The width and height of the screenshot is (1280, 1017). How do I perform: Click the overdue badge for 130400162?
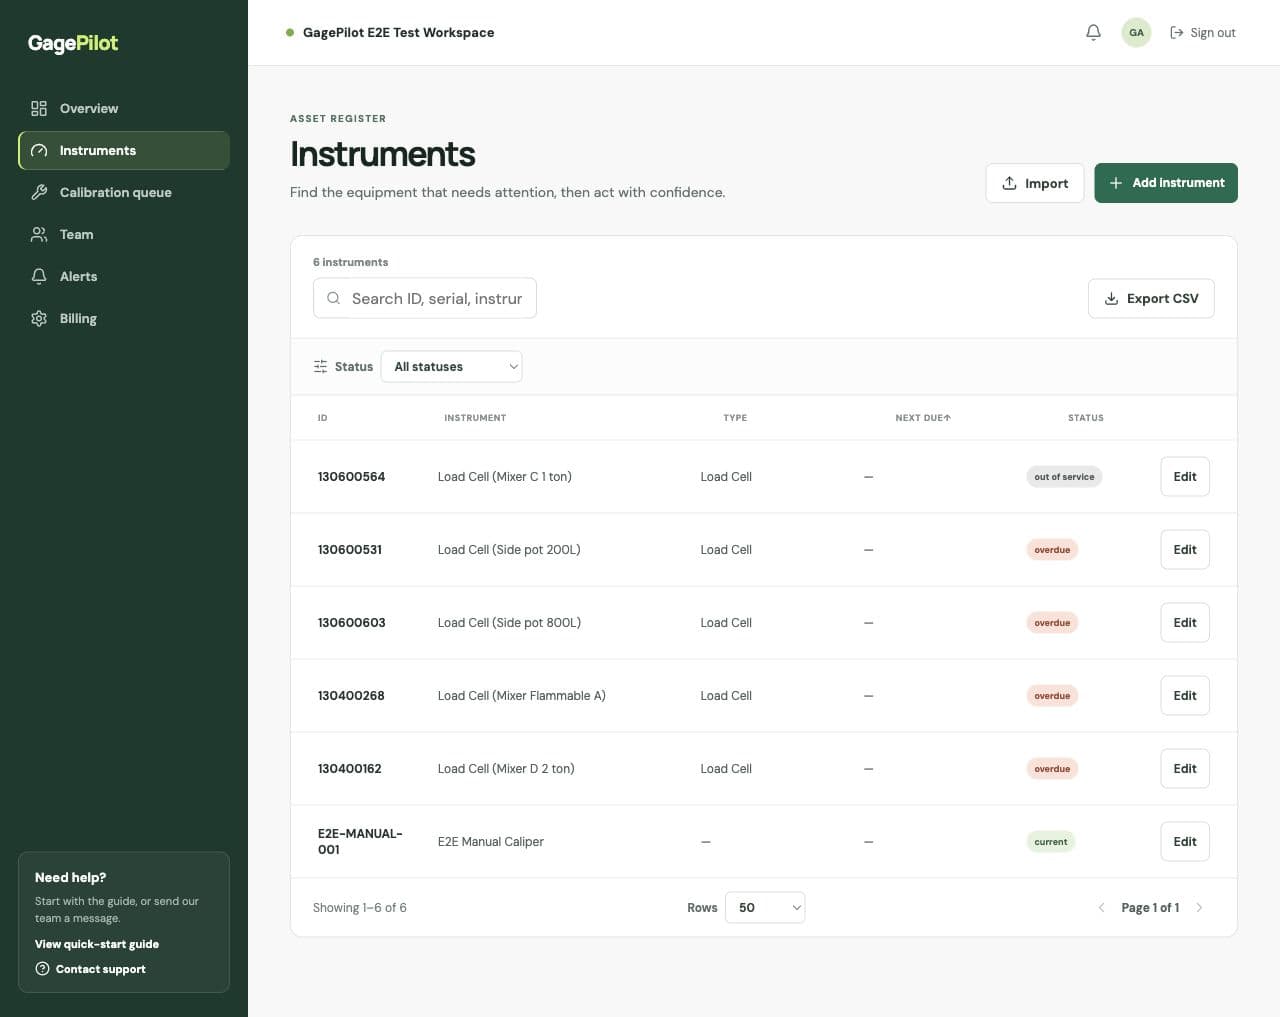(x=1052, y=768)
